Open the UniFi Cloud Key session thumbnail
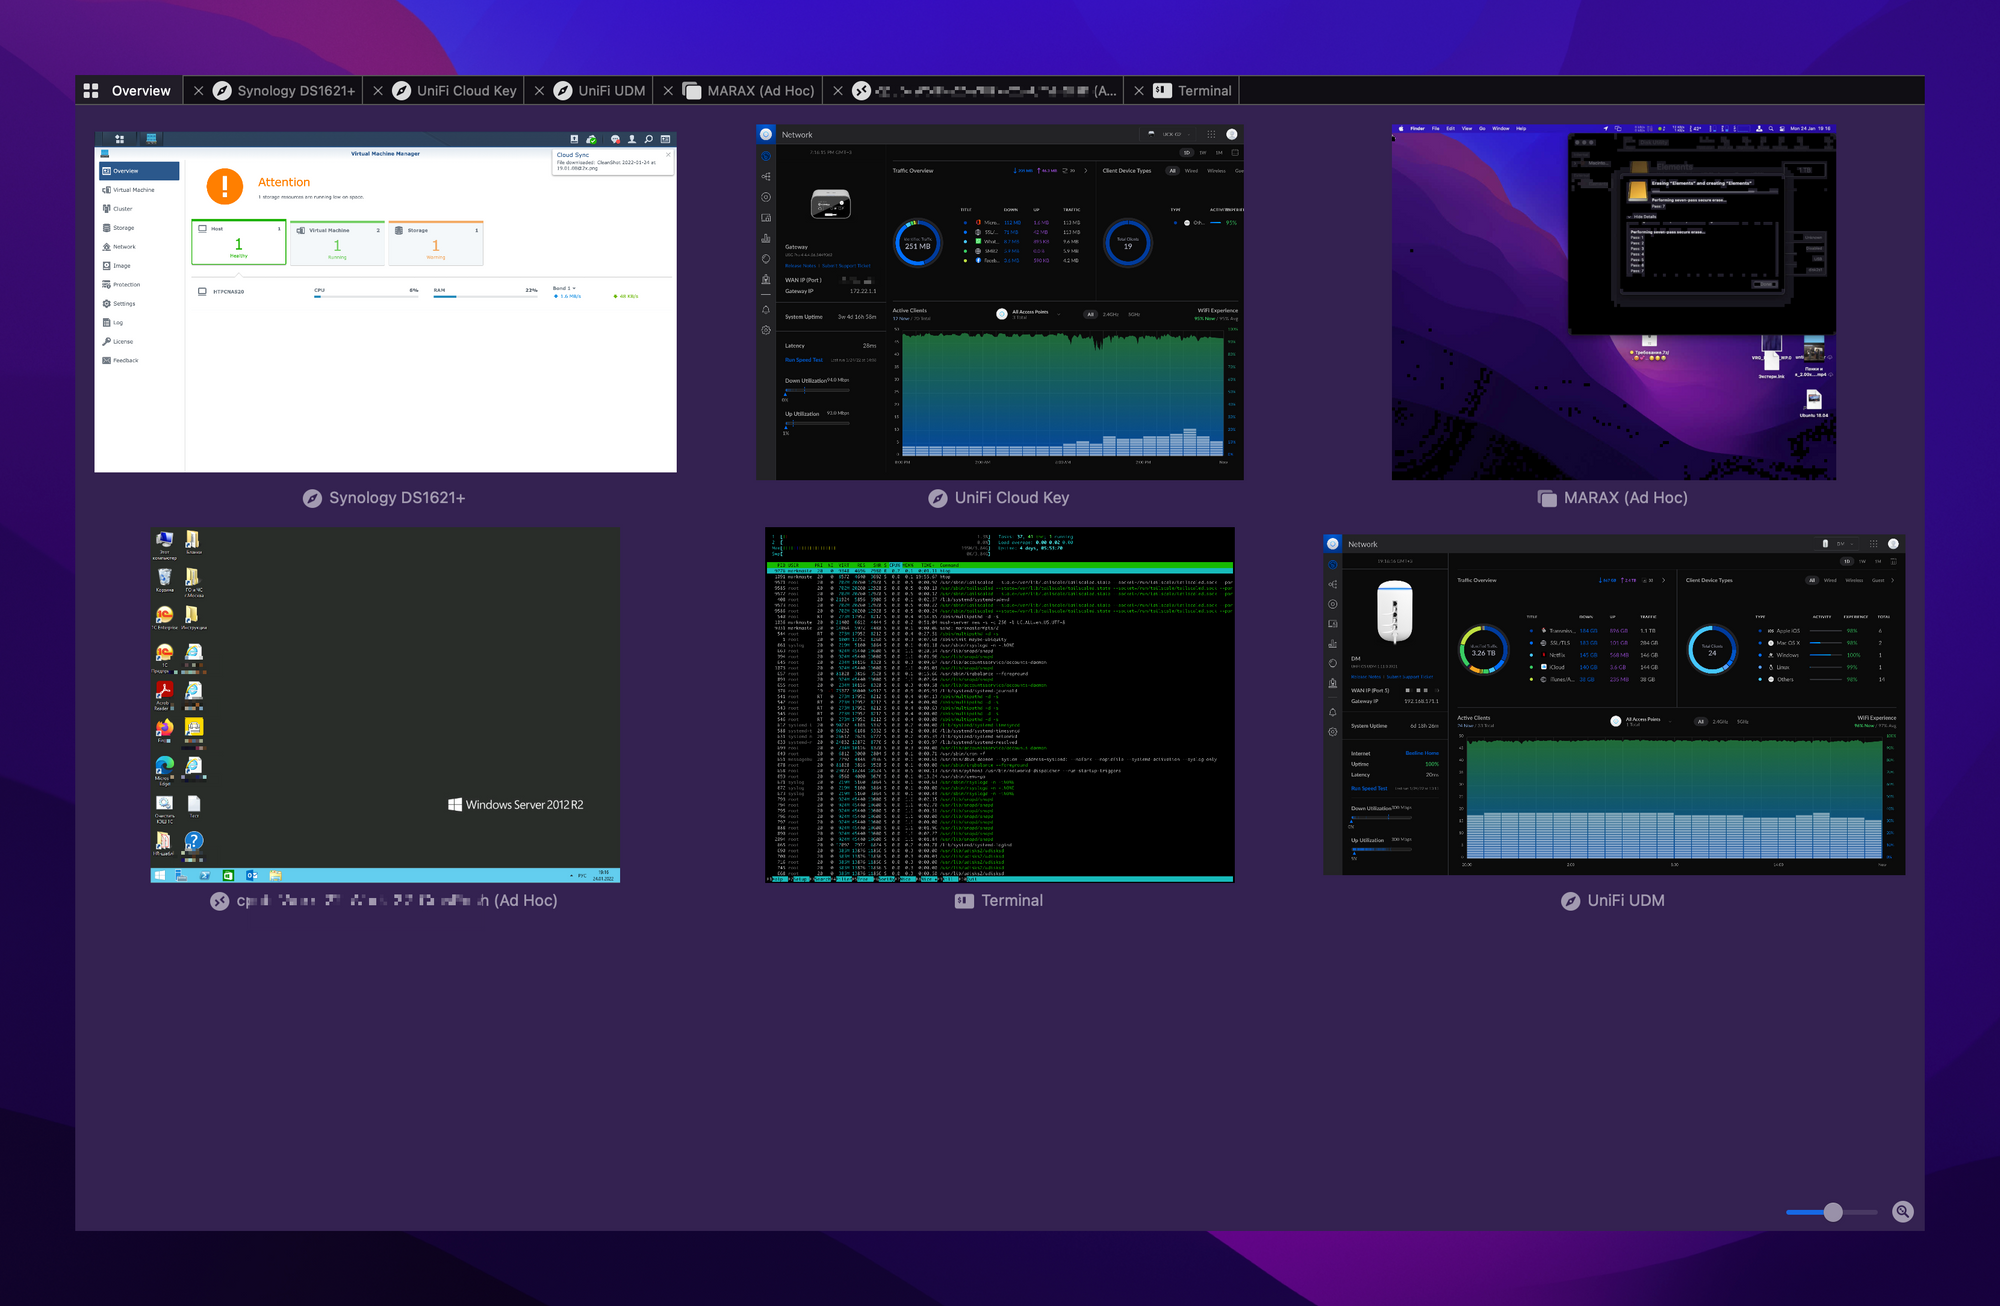 coord(999,301)
